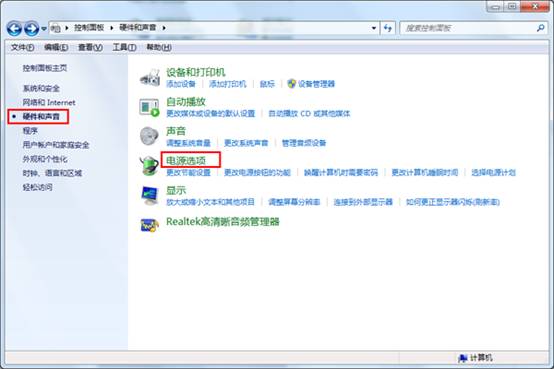
Task: Click the AutoPlay icon with green arrow
Action: click(x=149, y=107)
